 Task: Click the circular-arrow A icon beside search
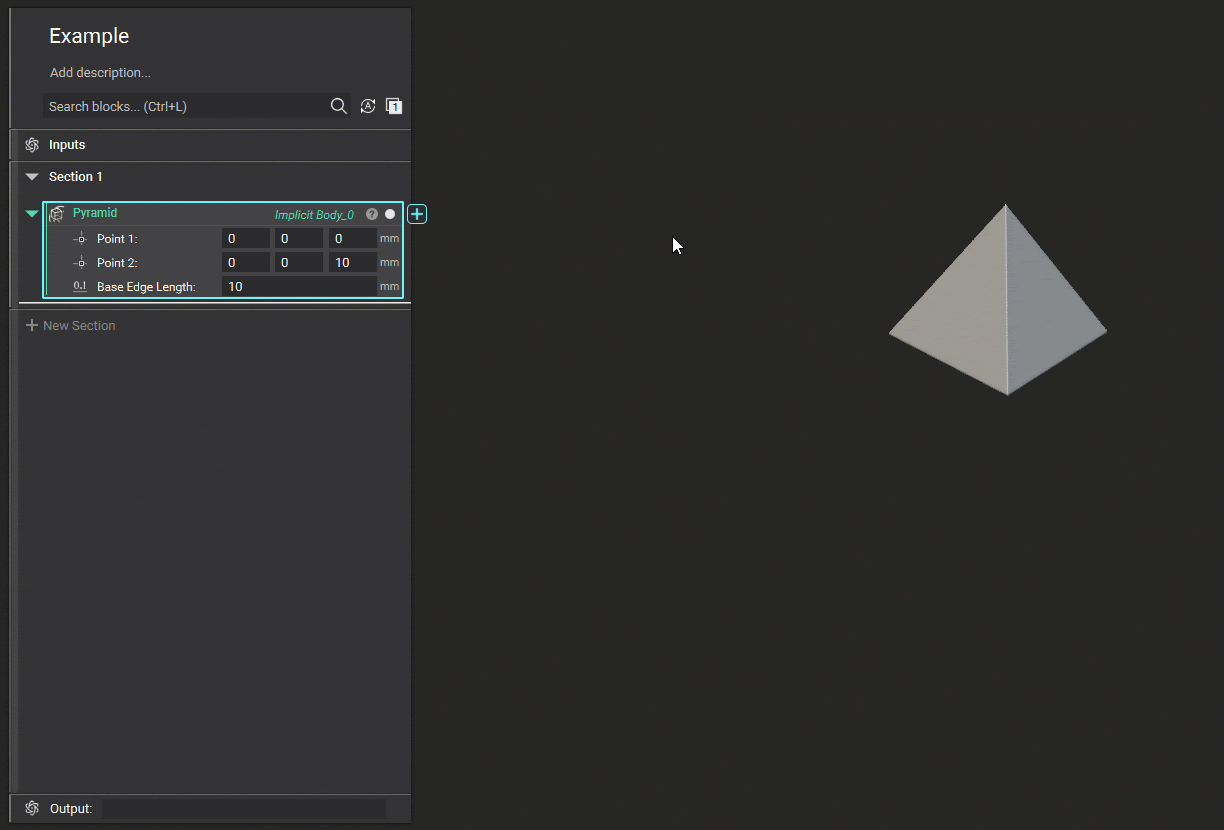[368, 106]
